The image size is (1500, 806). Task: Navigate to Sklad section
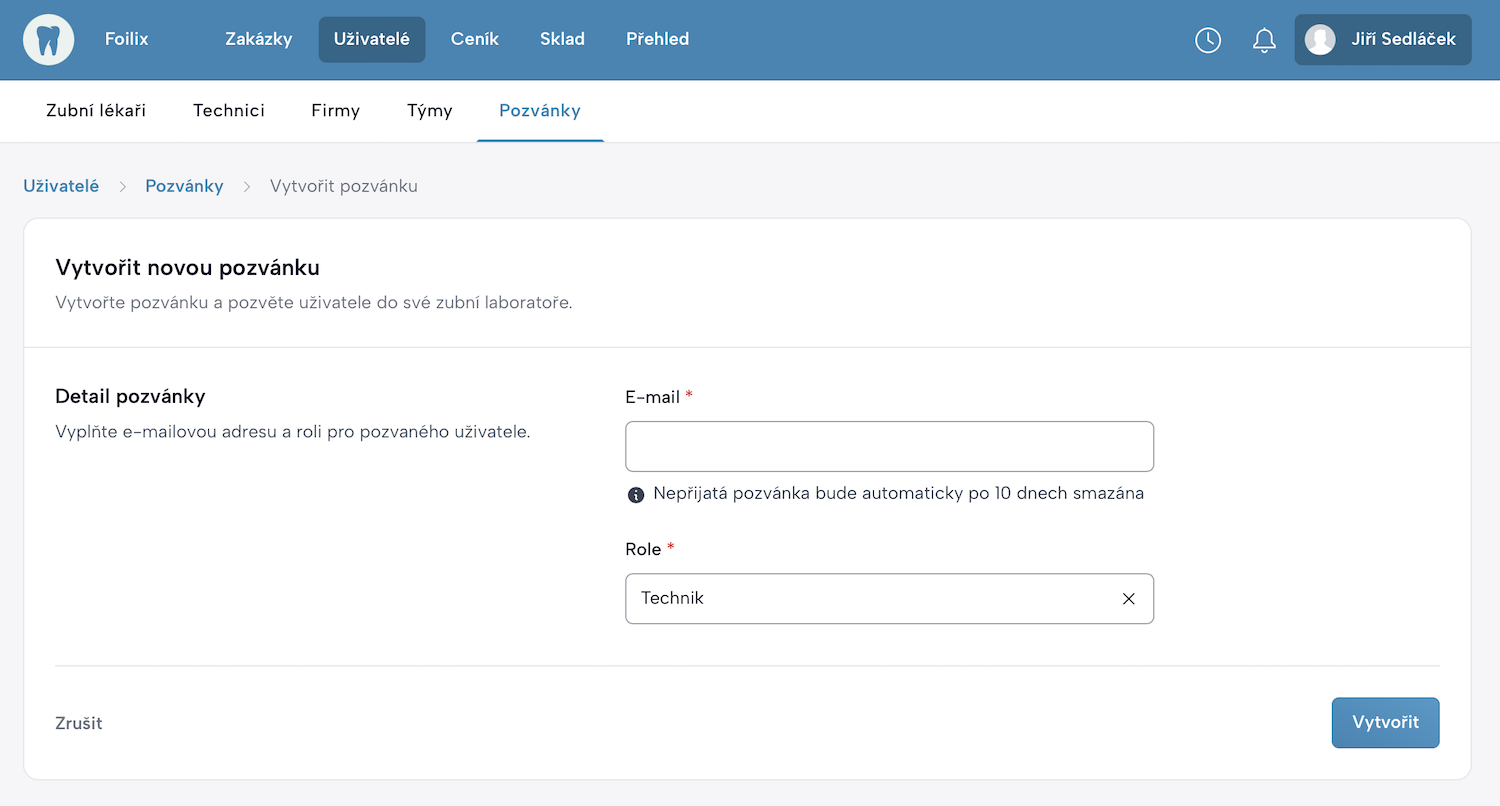562,40
